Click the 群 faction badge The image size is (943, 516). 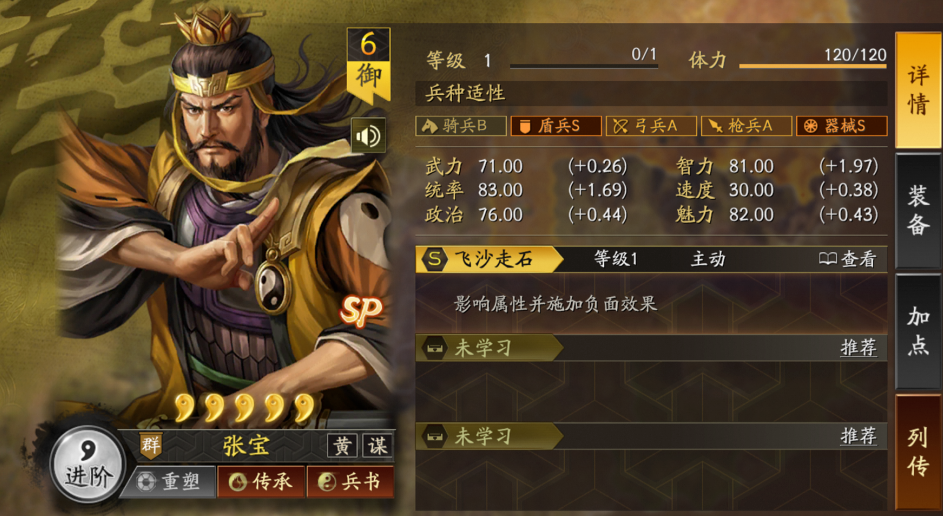pyautogui.click(x=150, y=445)
